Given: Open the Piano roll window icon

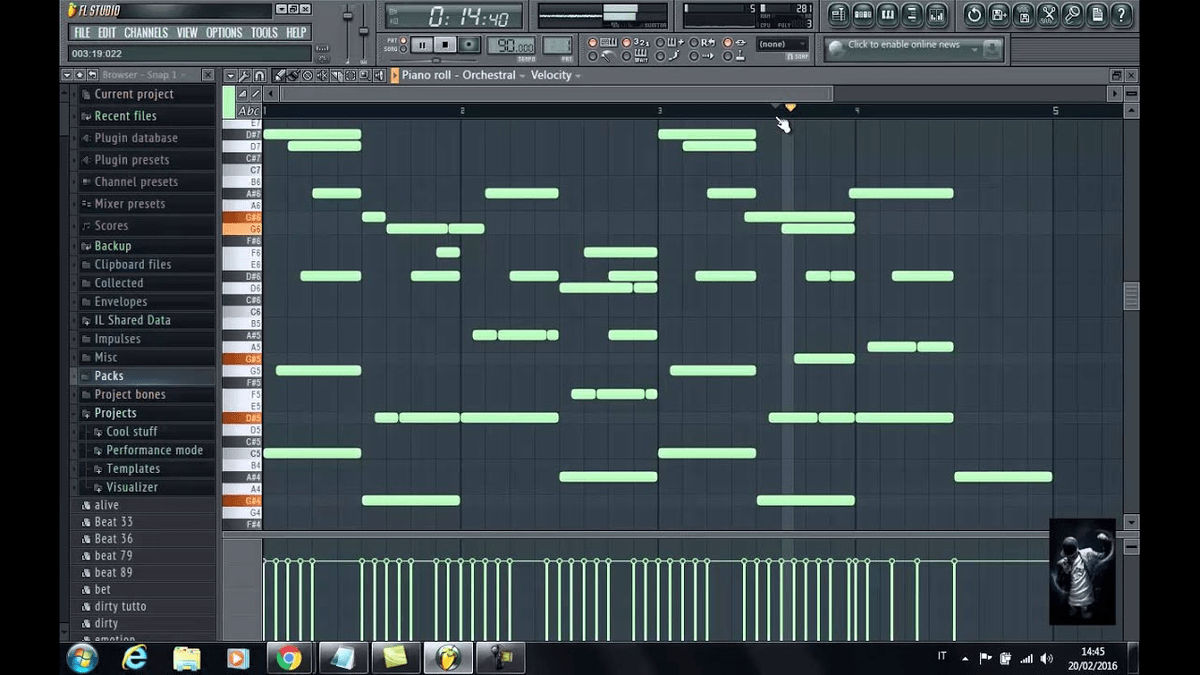Looking at the screenshot, I should (x=887, y=14).
